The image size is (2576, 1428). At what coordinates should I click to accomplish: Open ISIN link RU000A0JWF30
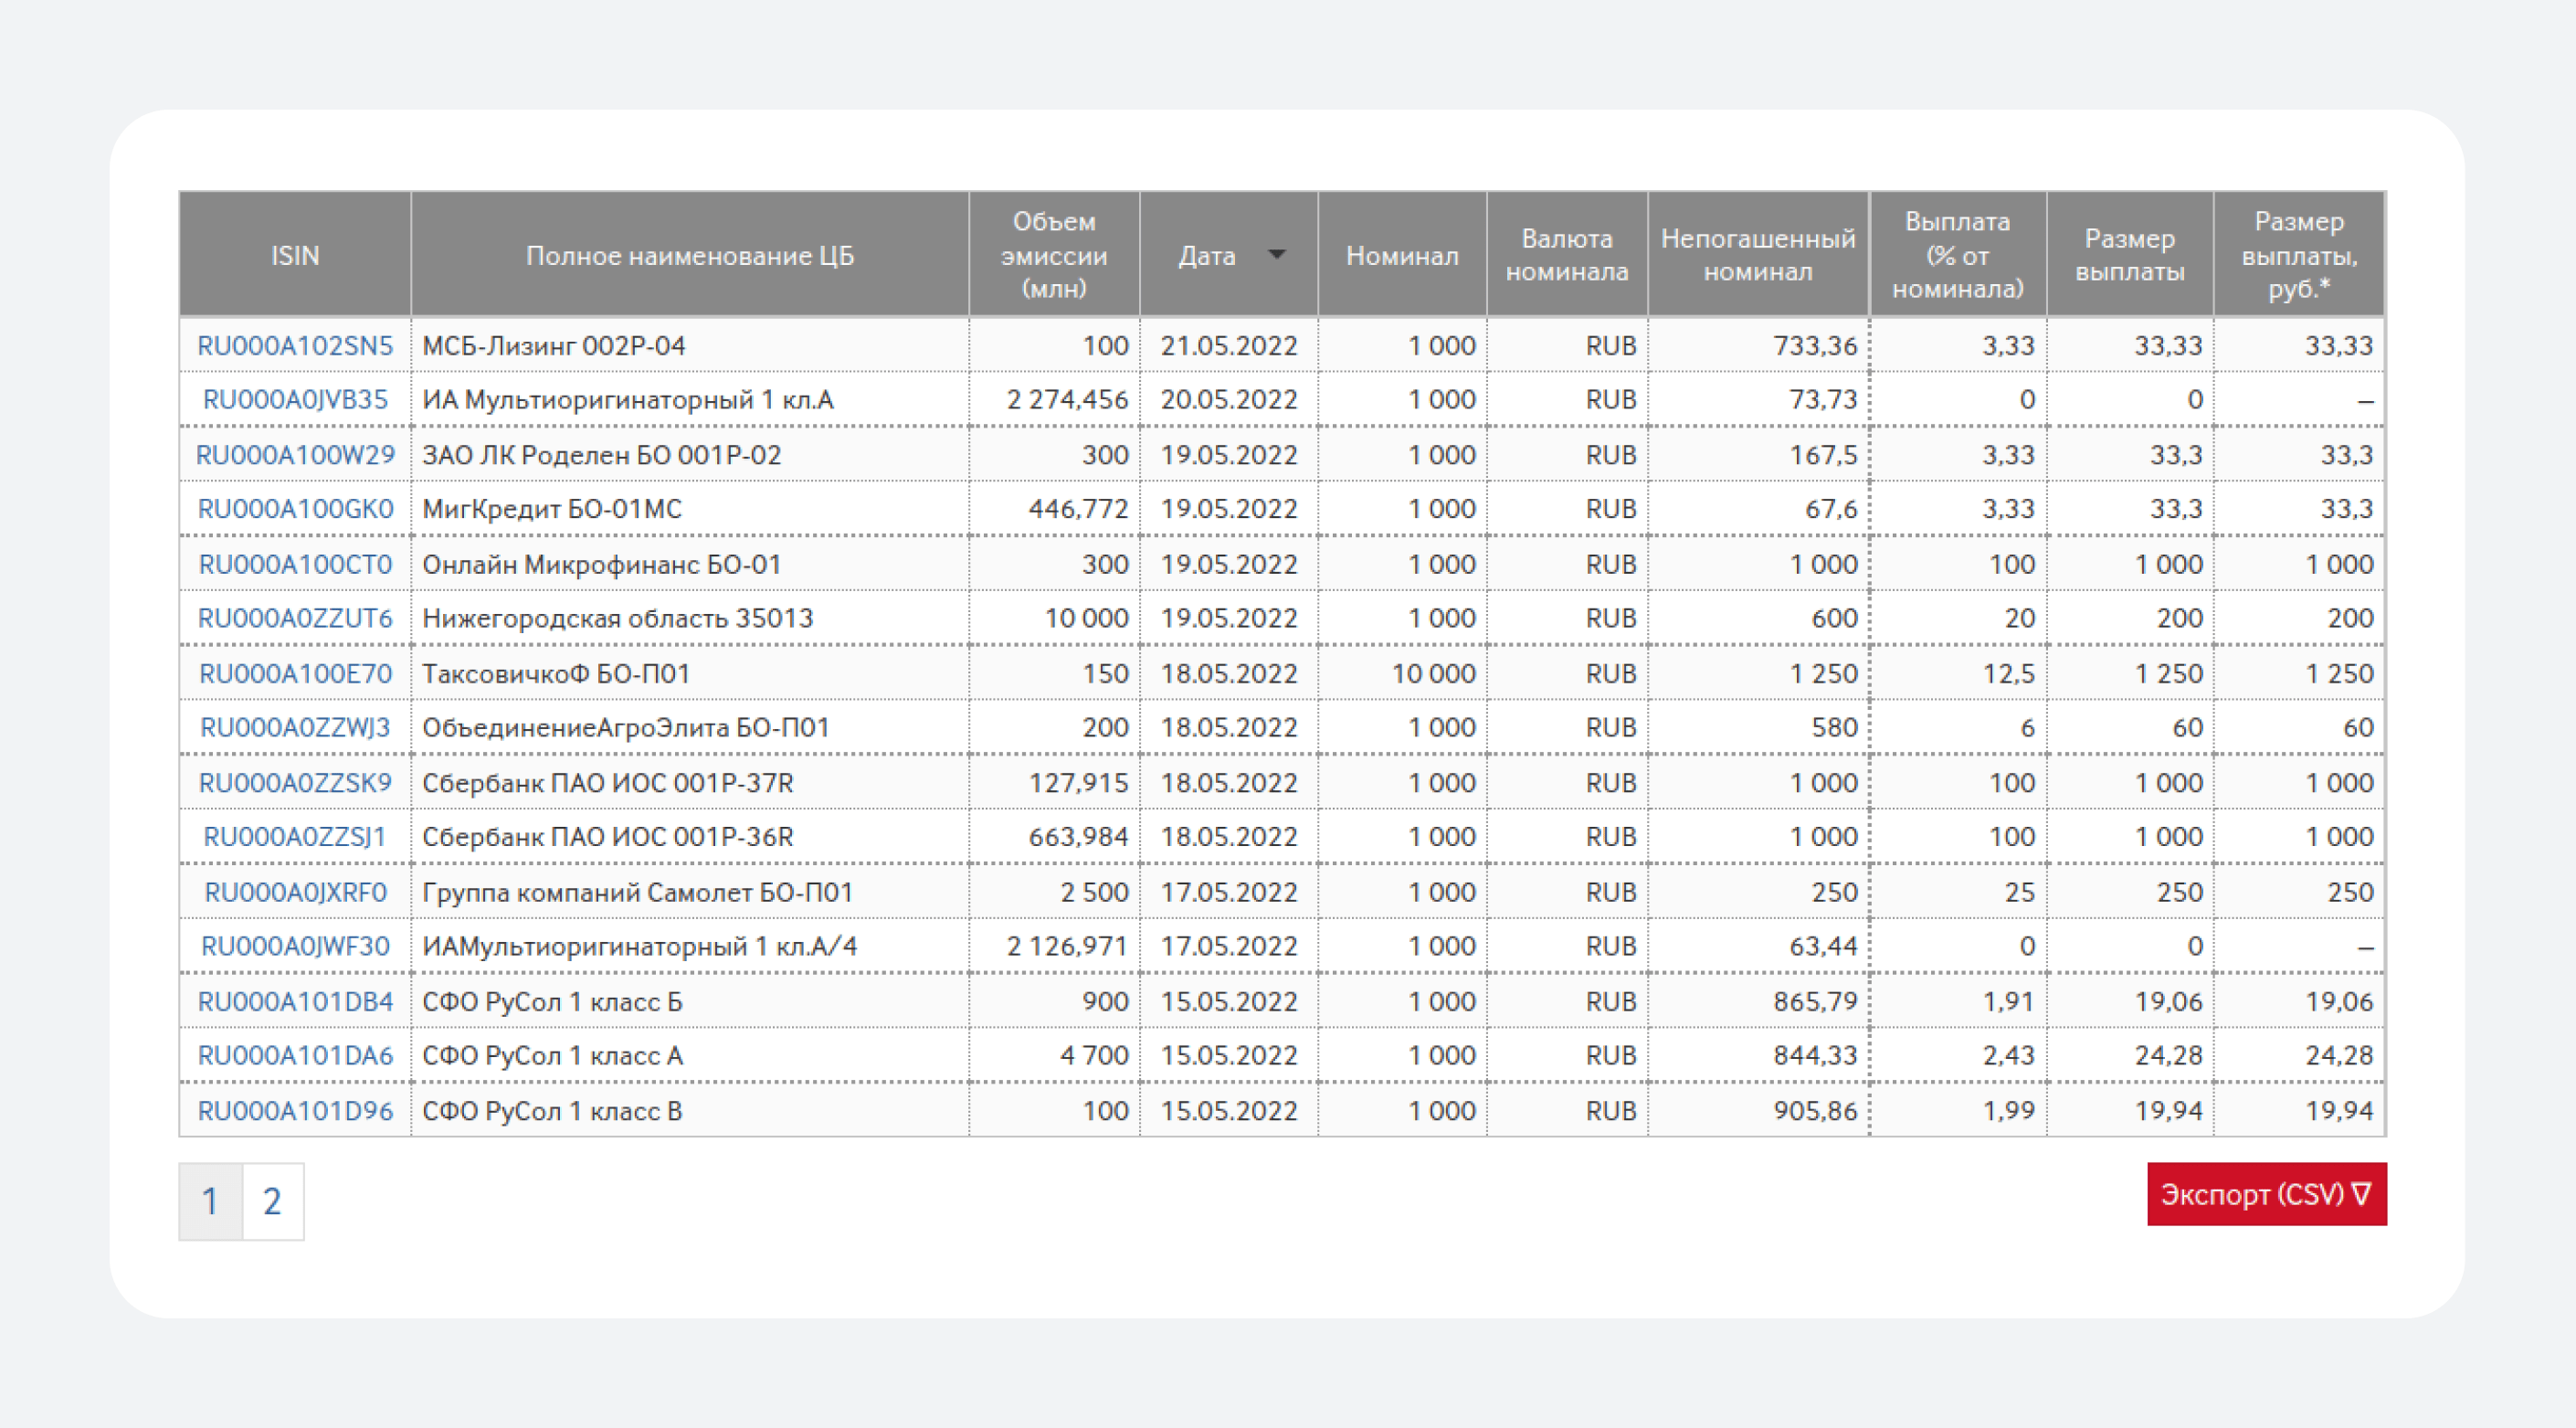point(295,946)
